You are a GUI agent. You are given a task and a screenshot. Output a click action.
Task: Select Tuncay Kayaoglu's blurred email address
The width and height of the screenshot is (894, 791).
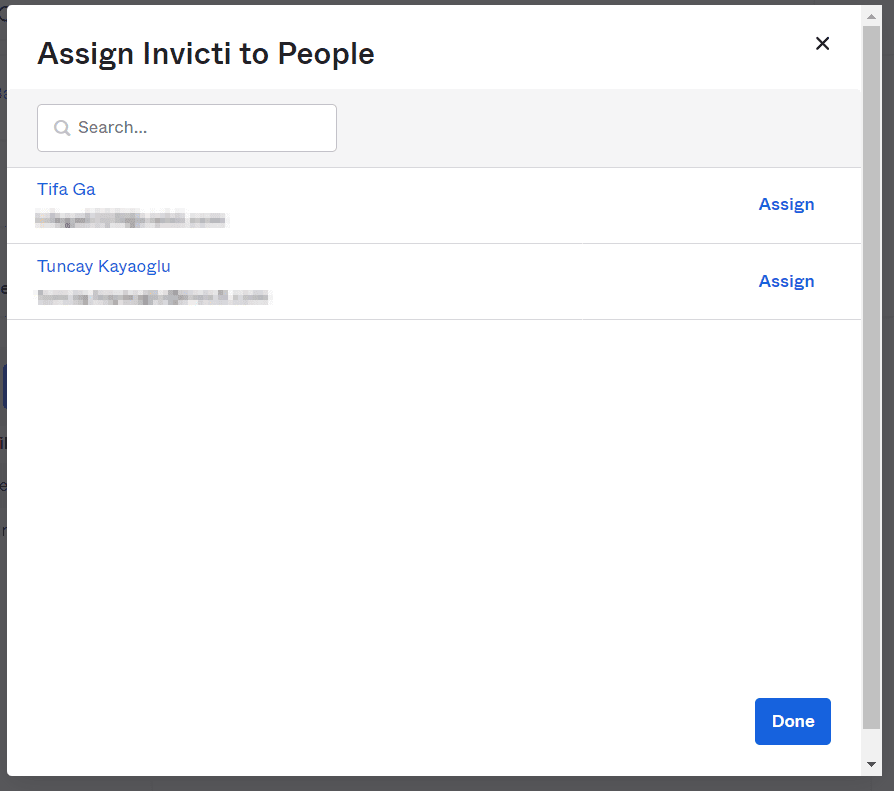[153, 297]
